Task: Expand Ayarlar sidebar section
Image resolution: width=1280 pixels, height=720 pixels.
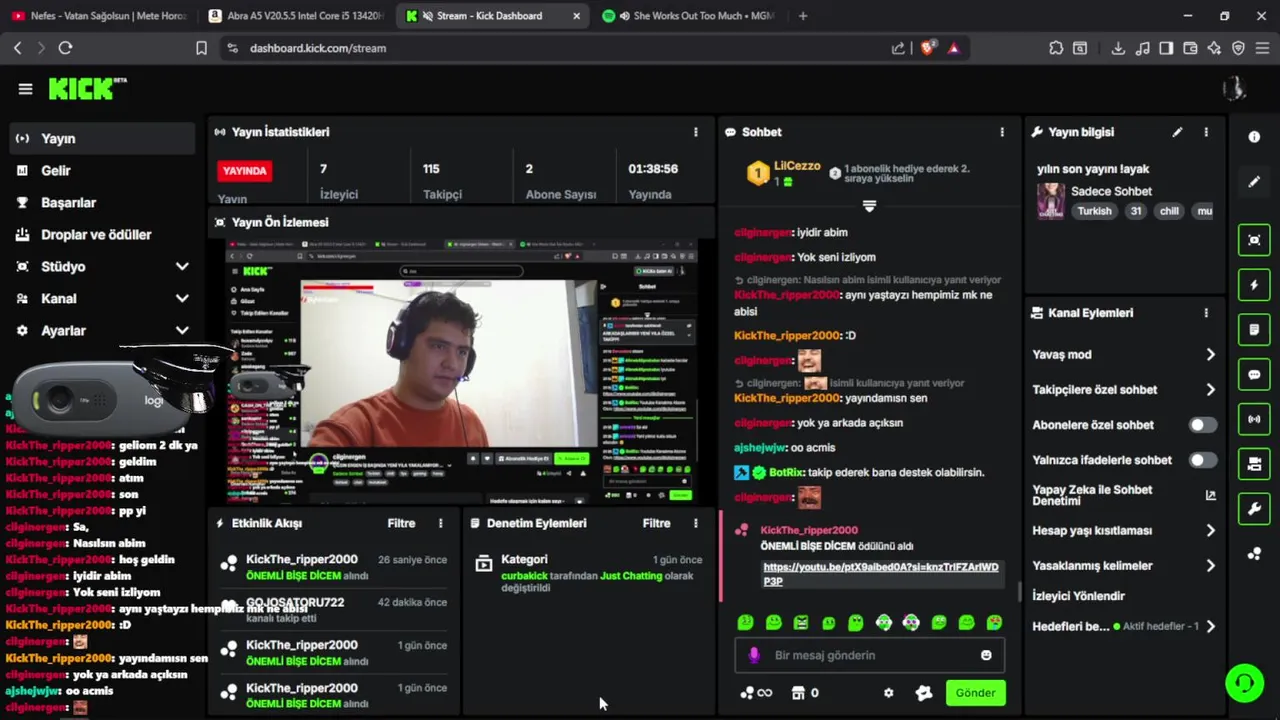Action: pyautogui.click(x=182, y=331)
